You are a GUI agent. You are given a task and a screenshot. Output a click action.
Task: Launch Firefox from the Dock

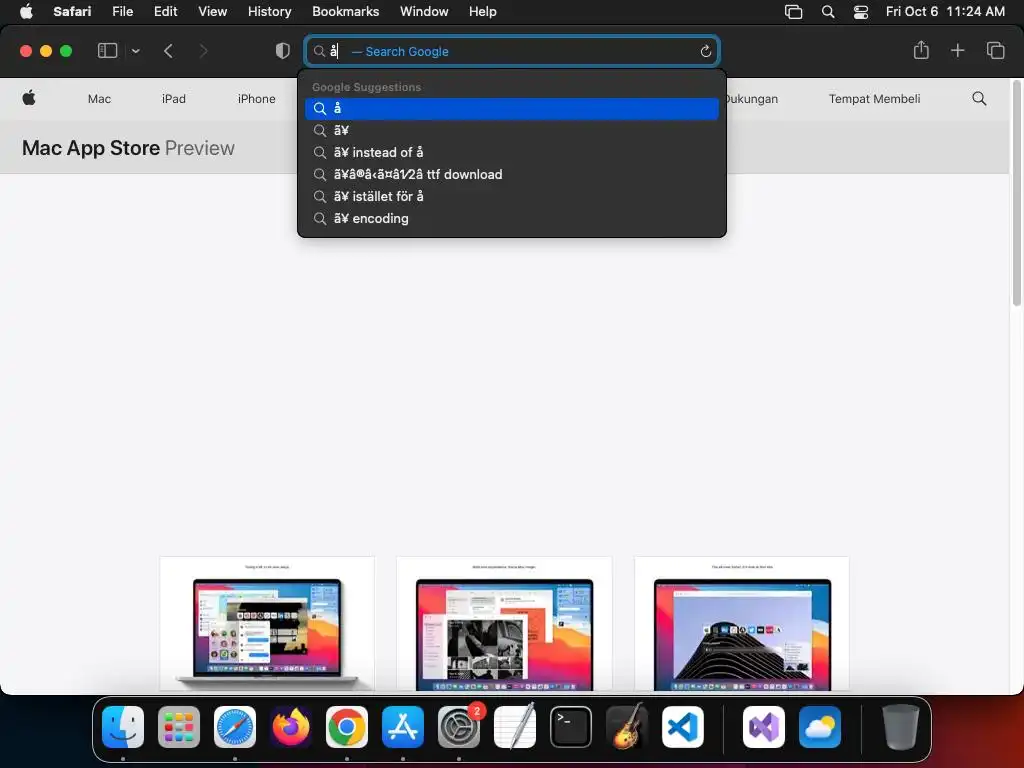tap(291, 727)
